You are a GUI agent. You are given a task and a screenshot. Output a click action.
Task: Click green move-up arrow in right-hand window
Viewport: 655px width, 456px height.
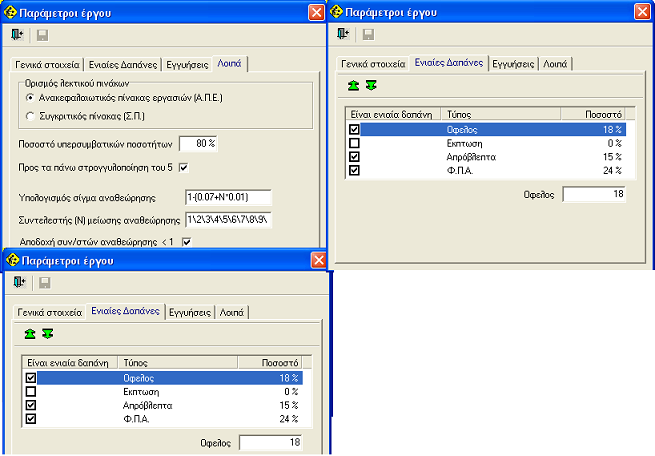point(354,87)
